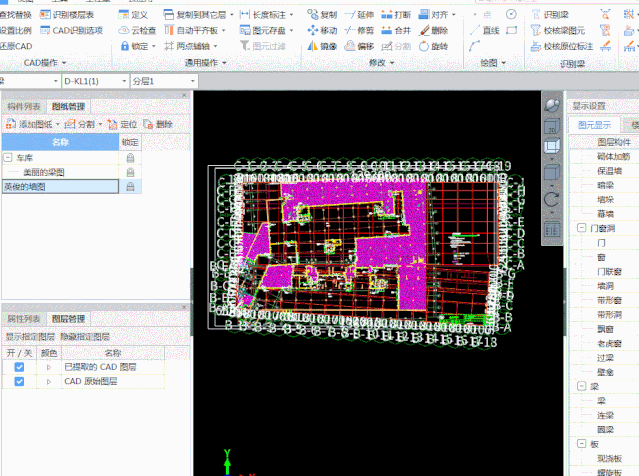Click the 定义 tool in the ribbon
639x476 pixels.
tap(133, 15)
